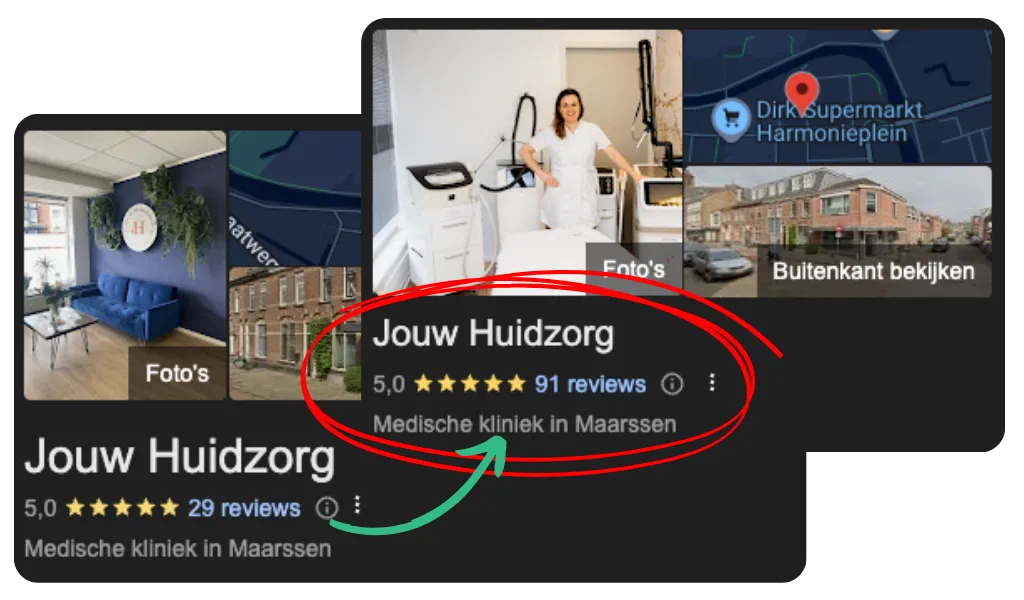Image resolution: width=1024 pixels, height=600 pixels.
Task: Open three-dot menu next to 91 reviews
Action: pyautogui.click(x=712, y=383)
